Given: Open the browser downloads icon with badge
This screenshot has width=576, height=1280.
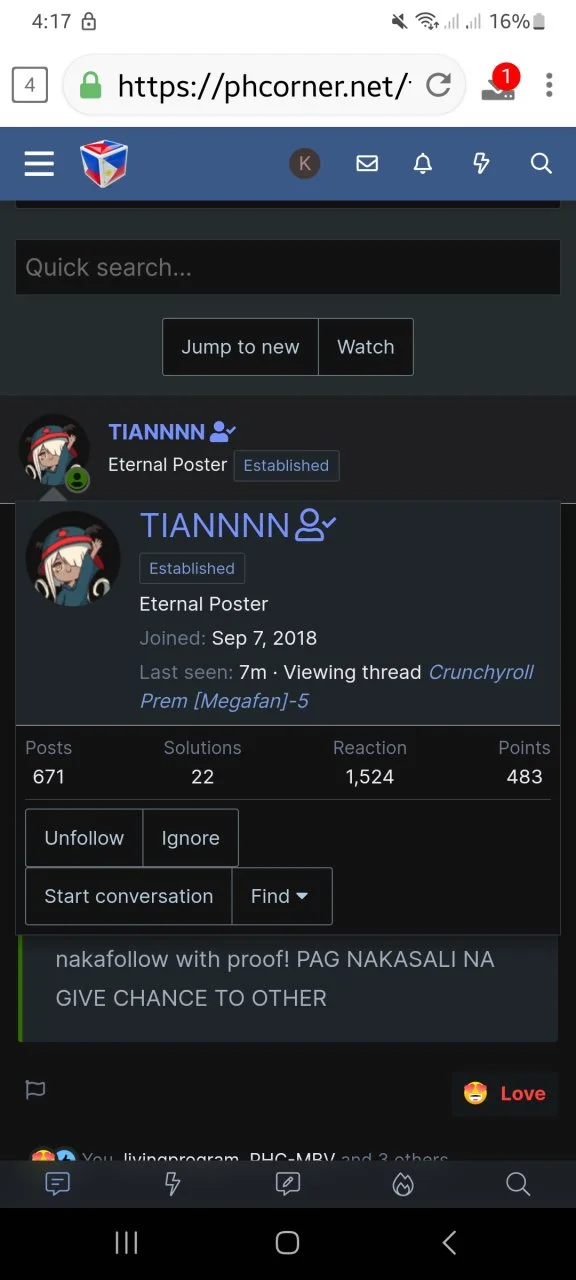Looking at the screenshot, I should pos(499,85).
